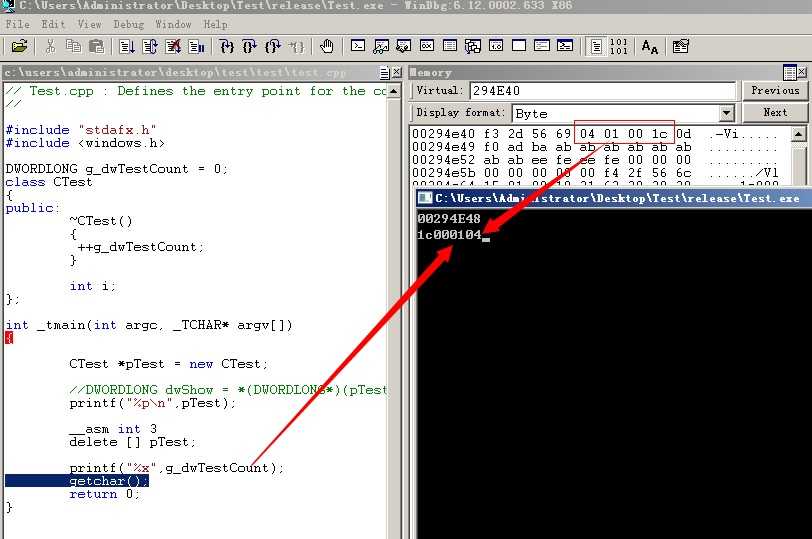This screenshot has height=539, width=812.
Task: Click the Copy toolbar icon
Action: pos(74,47)
